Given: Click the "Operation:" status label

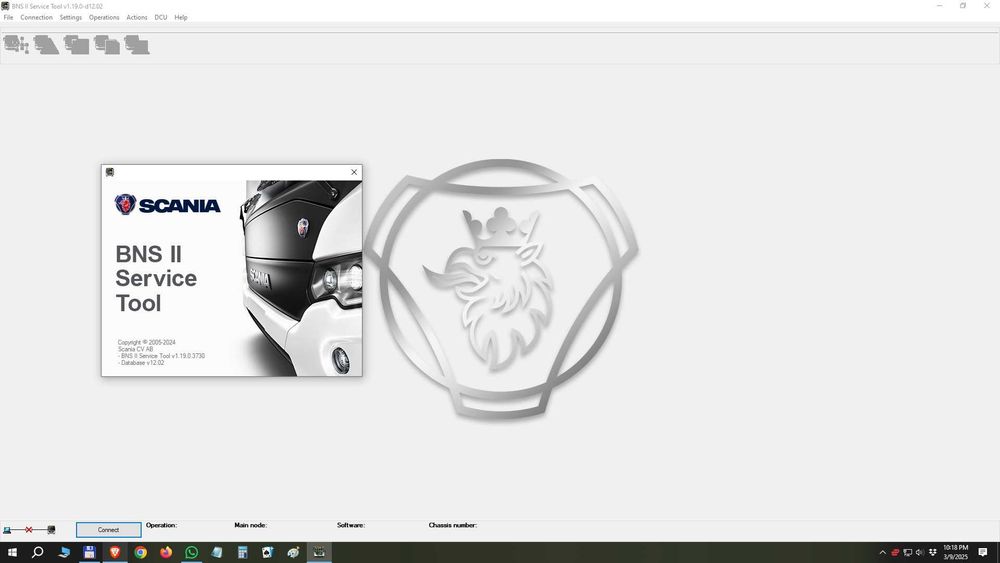Looking at the screenshot, I should click(161, 525).
